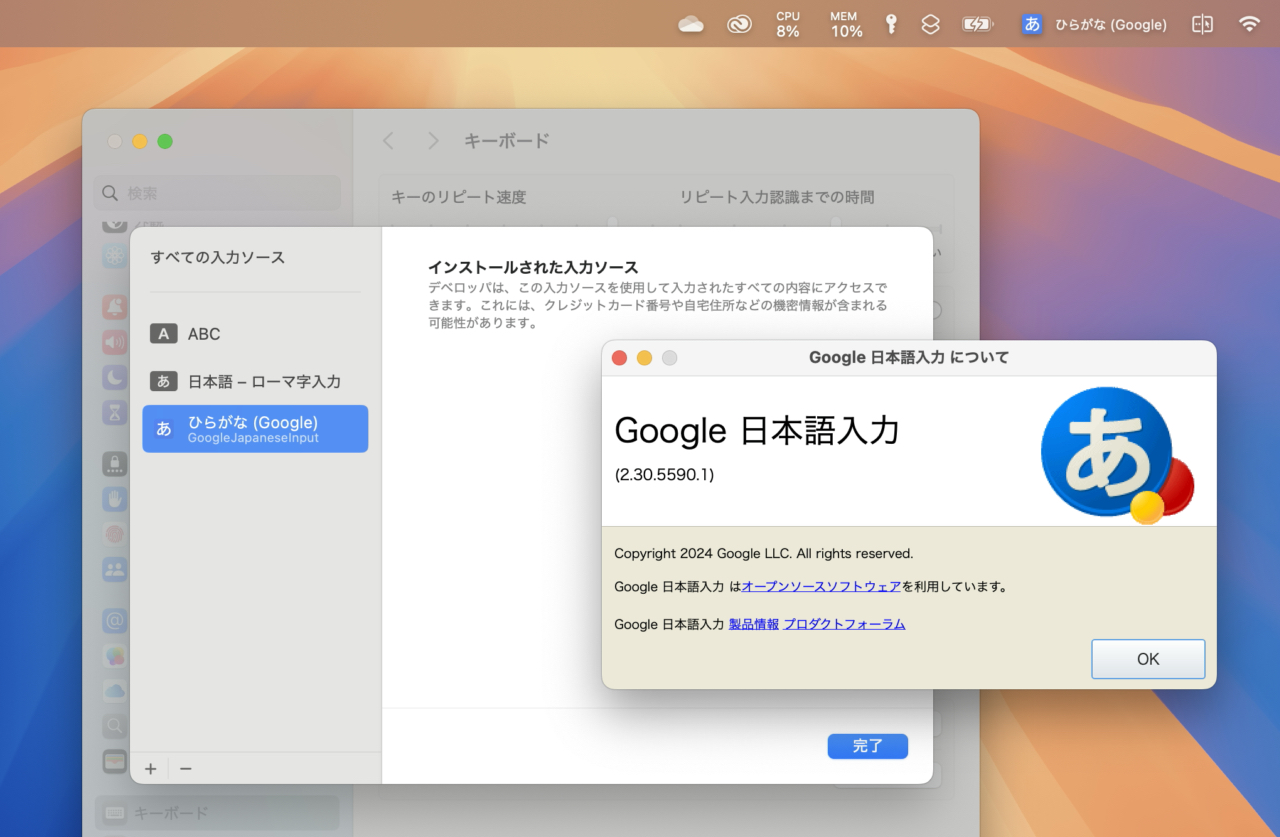Image resolution: width=1280 pixels, height=837 pixels.
Task: Click the speaker Sound icon in Settings sidebar
Action: click(x=115, y=343)
